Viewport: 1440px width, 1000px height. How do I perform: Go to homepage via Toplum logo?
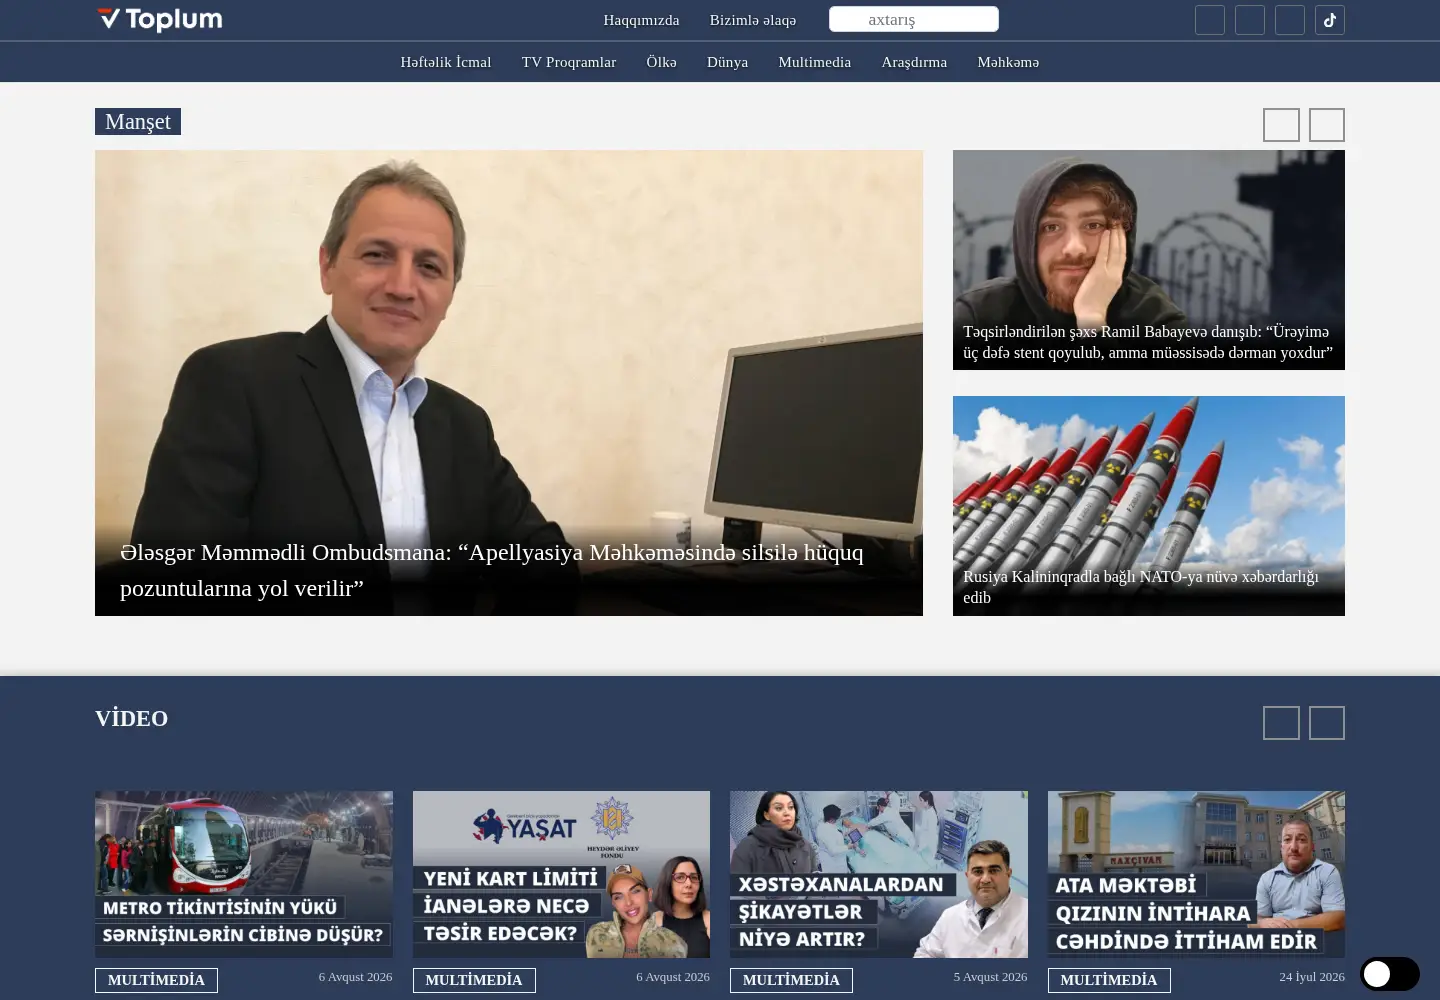click(160, 19)
